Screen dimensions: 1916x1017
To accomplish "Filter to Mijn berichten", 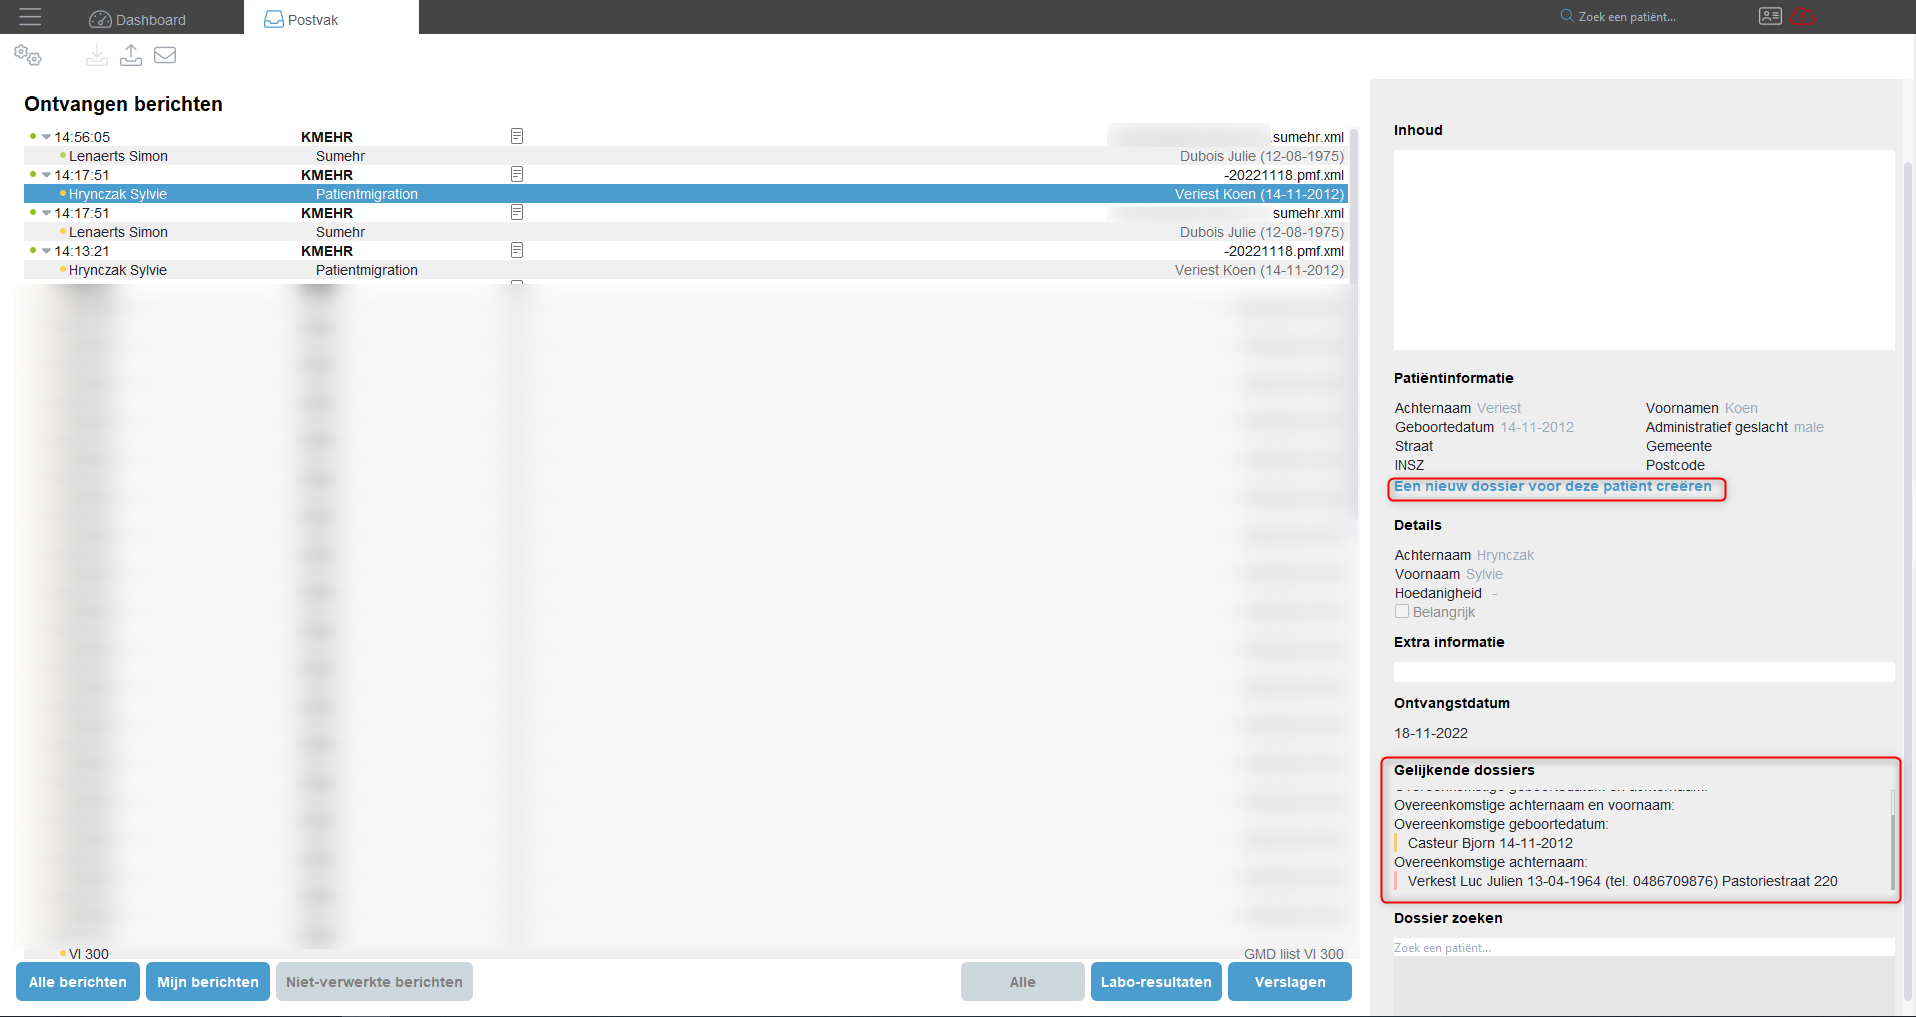I will (x=208, y=982).
